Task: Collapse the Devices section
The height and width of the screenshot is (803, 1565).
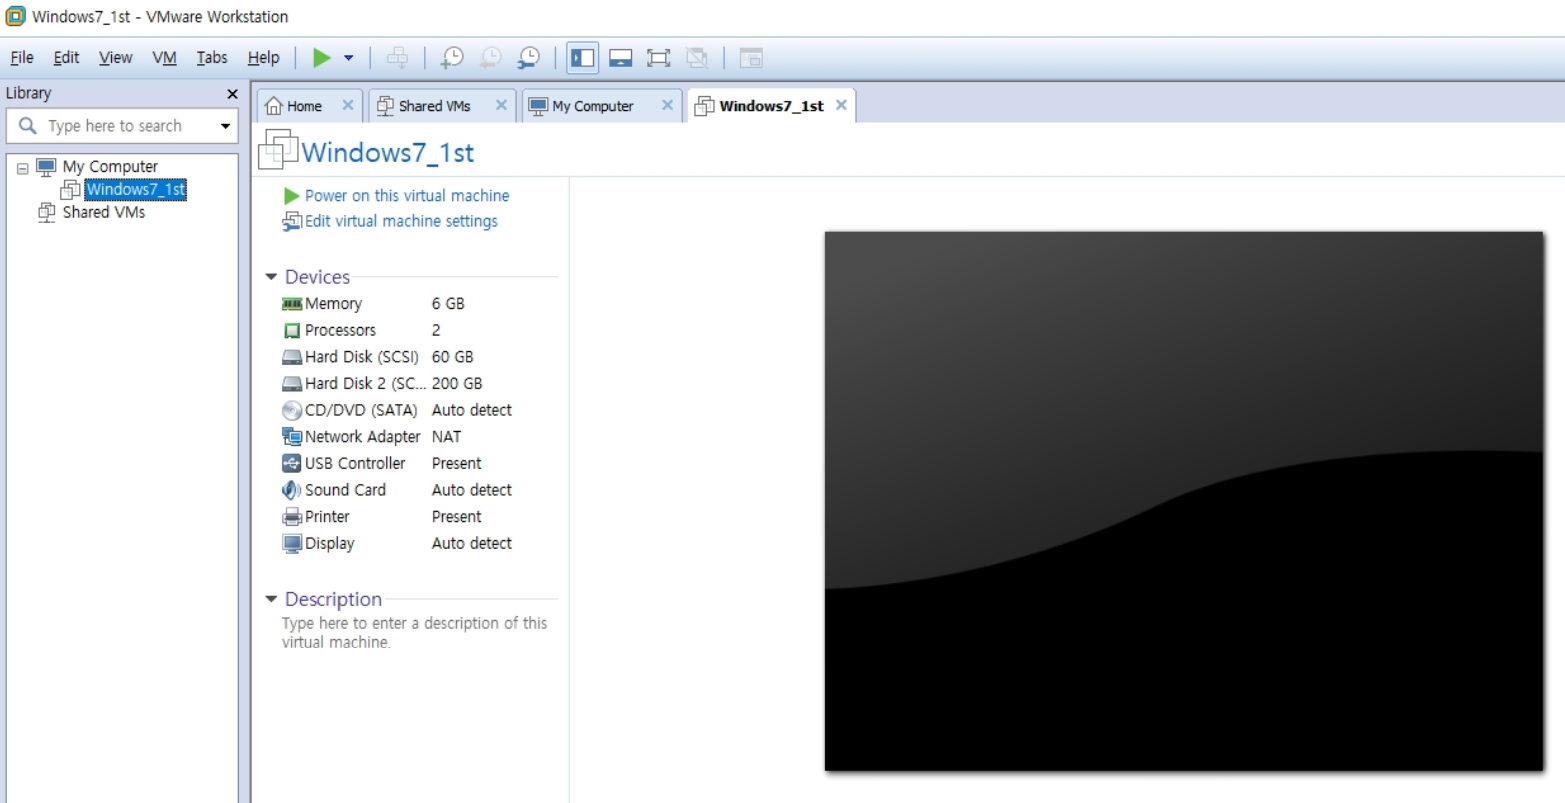Action: click(271, 277)
